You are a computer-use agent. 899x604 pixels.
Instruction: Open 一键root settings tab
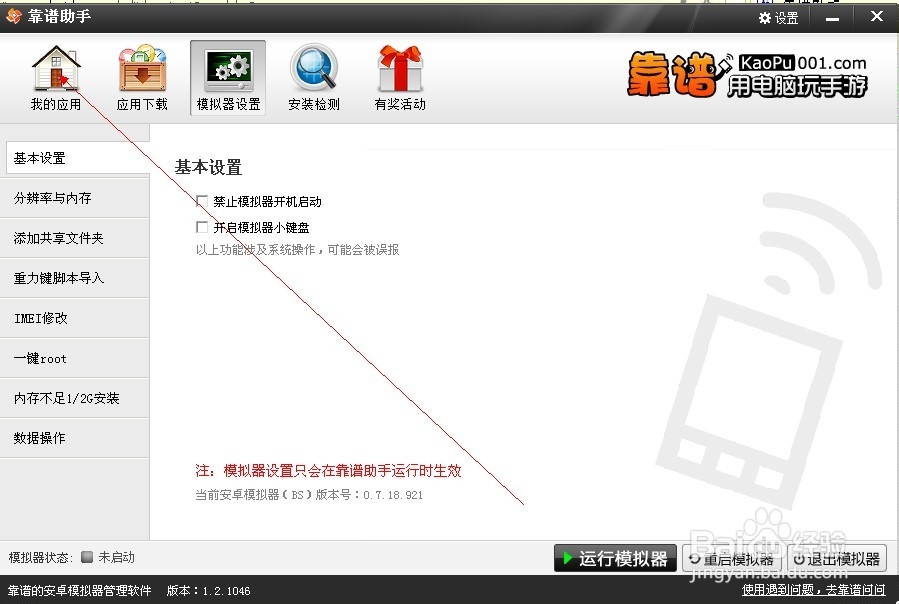pos(75,358)
